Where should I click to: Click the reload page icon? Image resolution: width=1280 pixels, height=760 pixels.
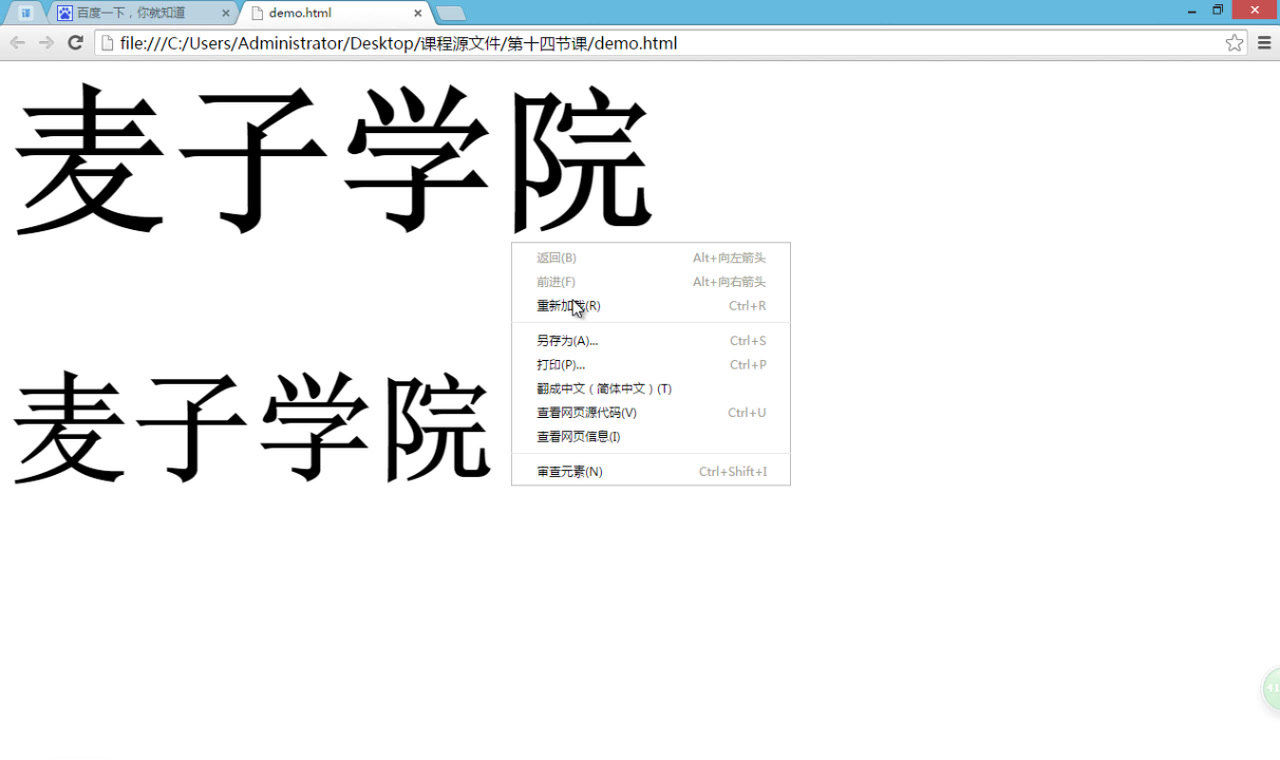pos(74,43)
